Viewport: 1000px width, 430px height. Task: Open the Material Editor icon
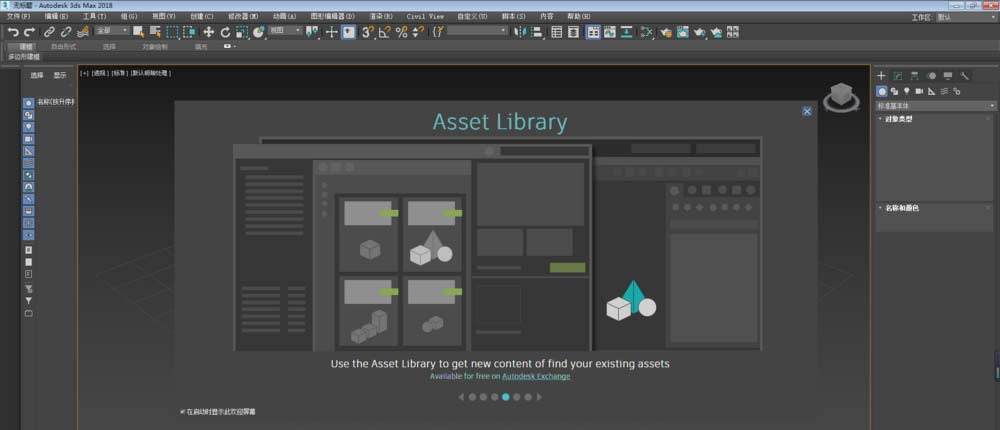(x=647, y=32)
